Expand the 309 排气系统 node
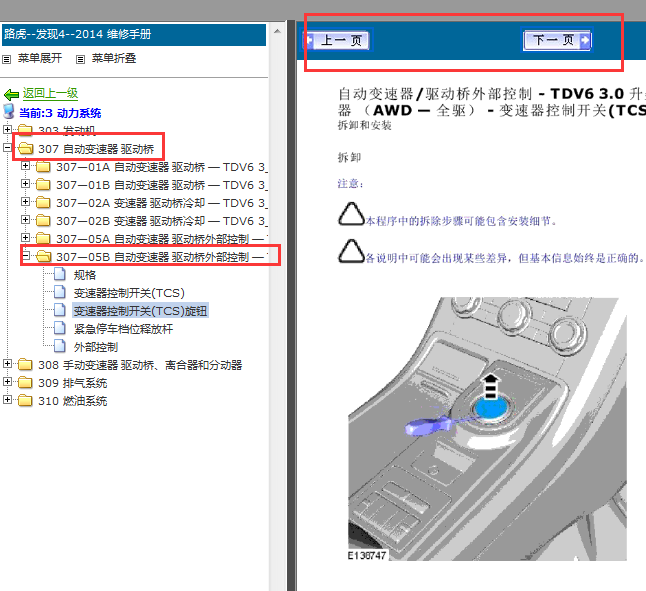 (7, 382)
